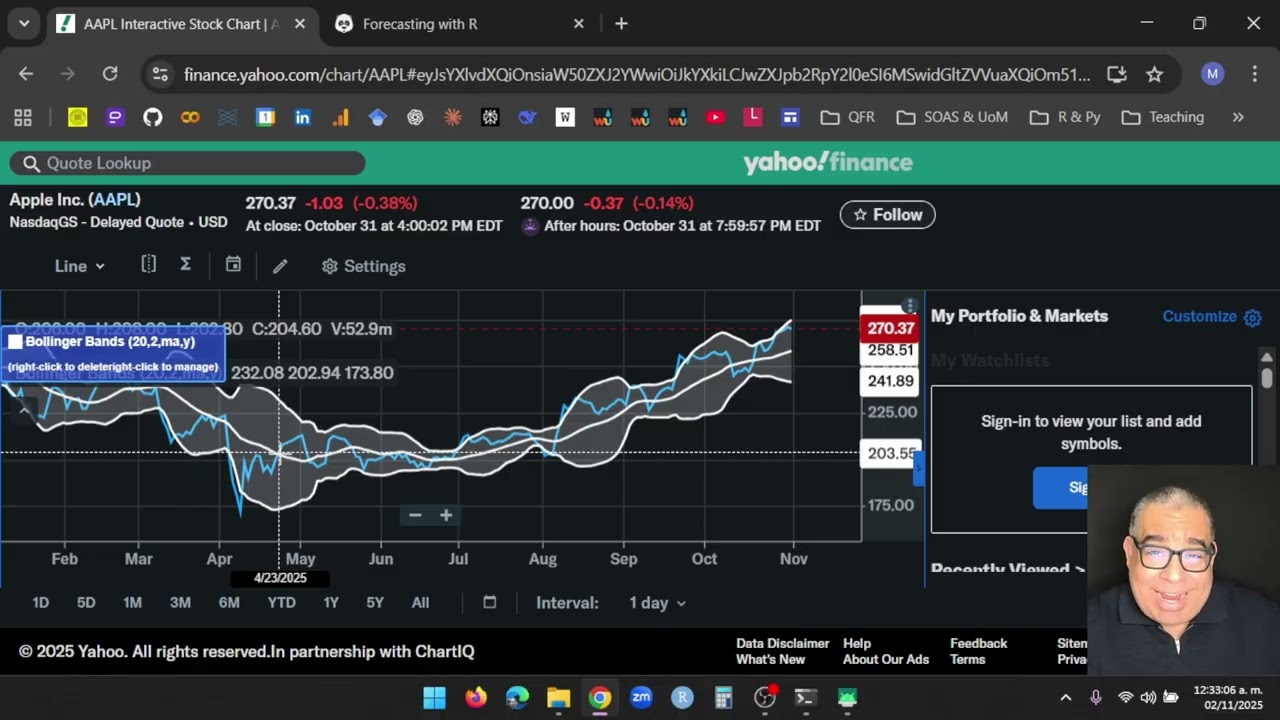Select the 1D range

click(x=40, y=603)
